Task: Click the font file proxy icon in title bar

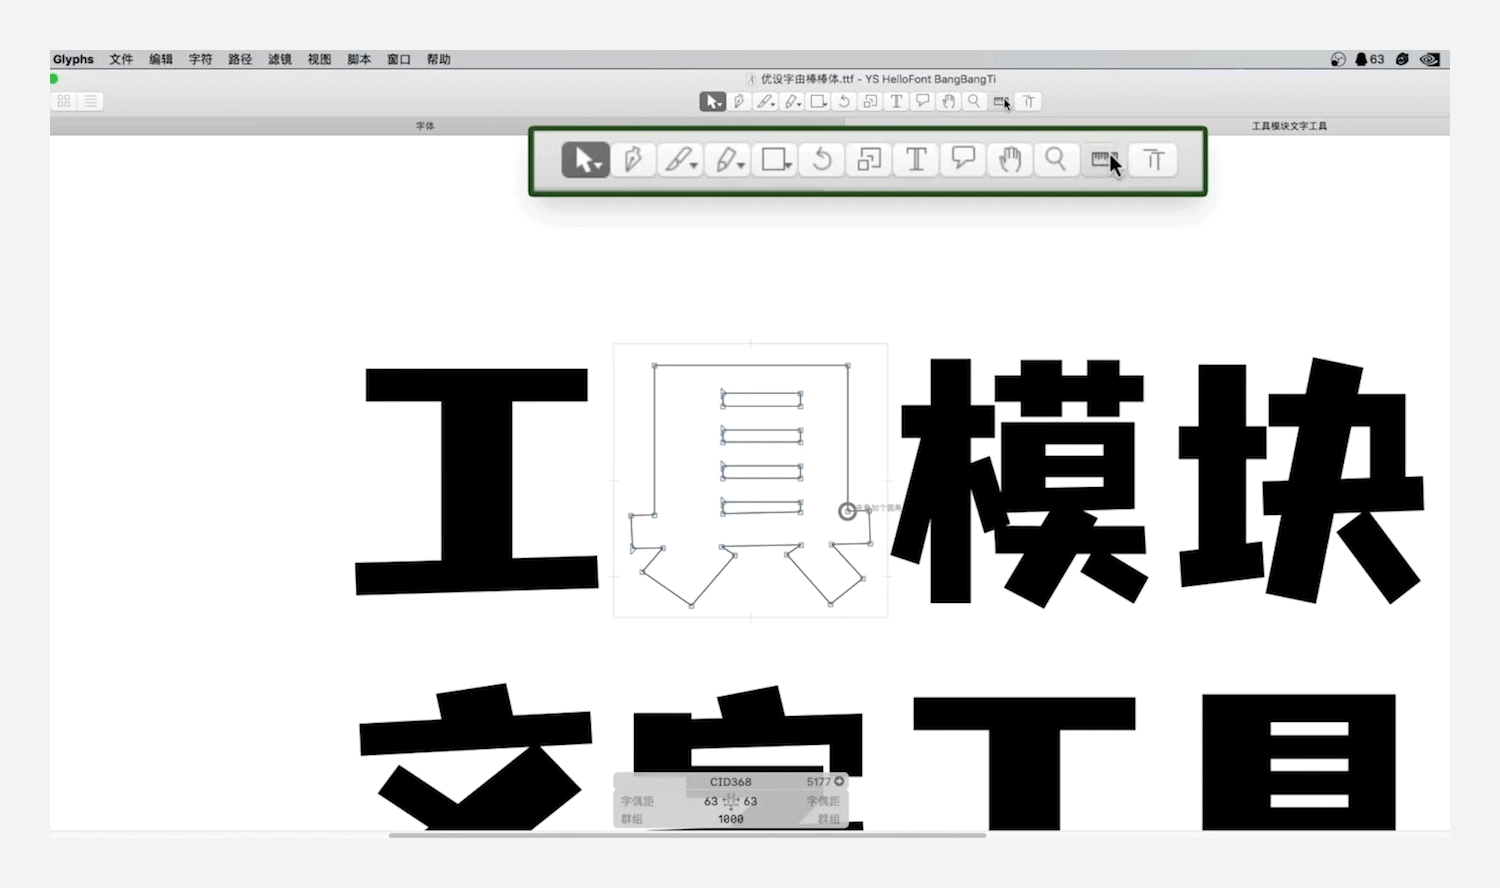Action: coord(751,79)
